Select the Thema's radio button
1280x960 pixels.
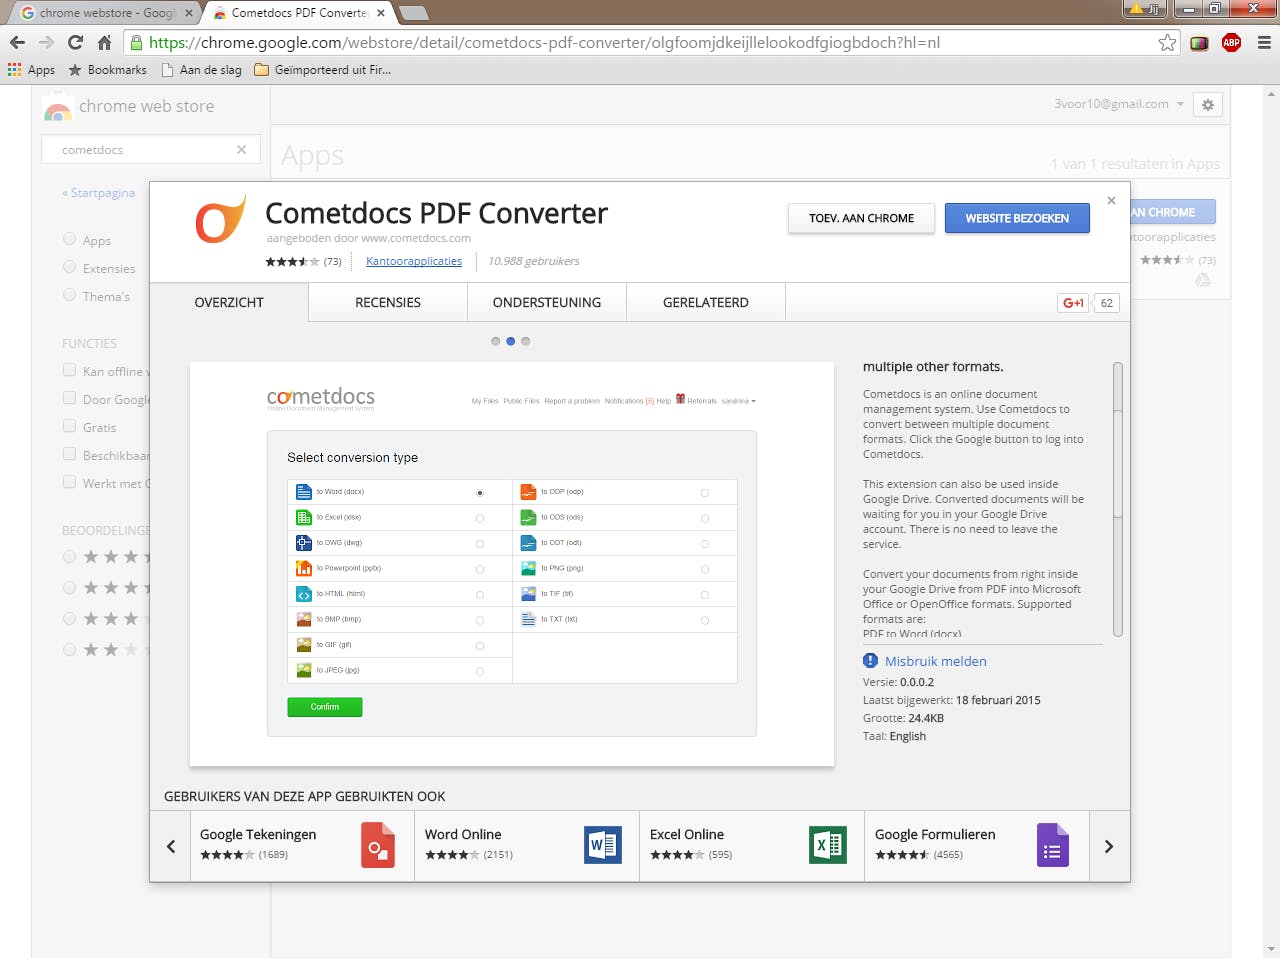(x=69, y=295)
